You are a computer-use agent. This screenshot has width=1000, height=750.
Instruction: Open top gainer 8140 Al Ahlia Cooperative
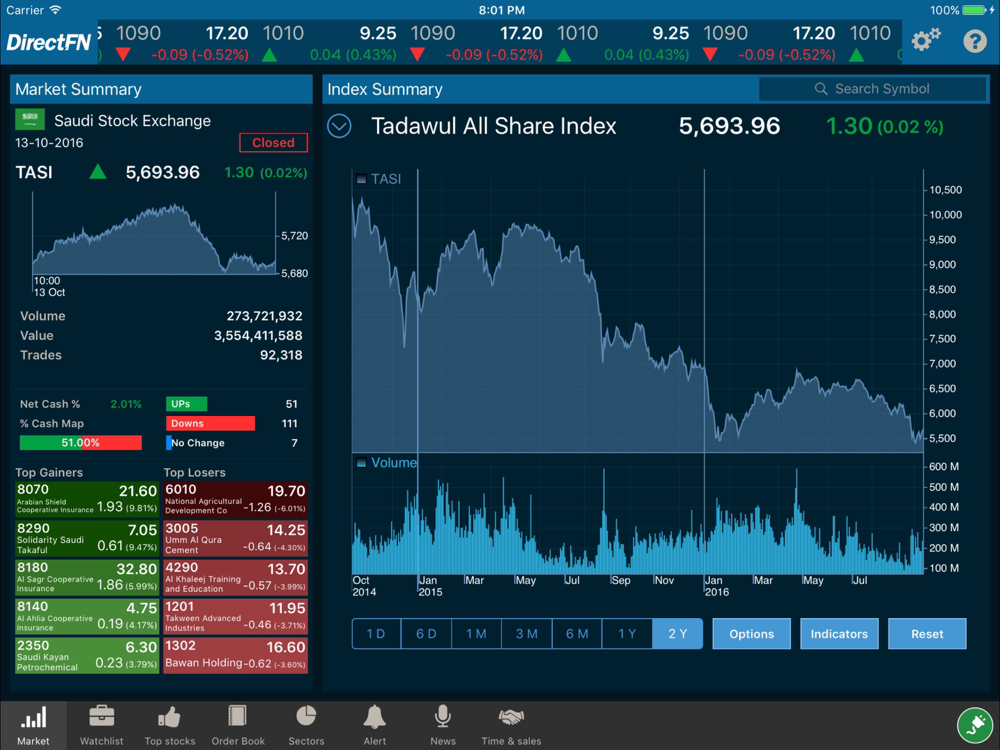87,616
